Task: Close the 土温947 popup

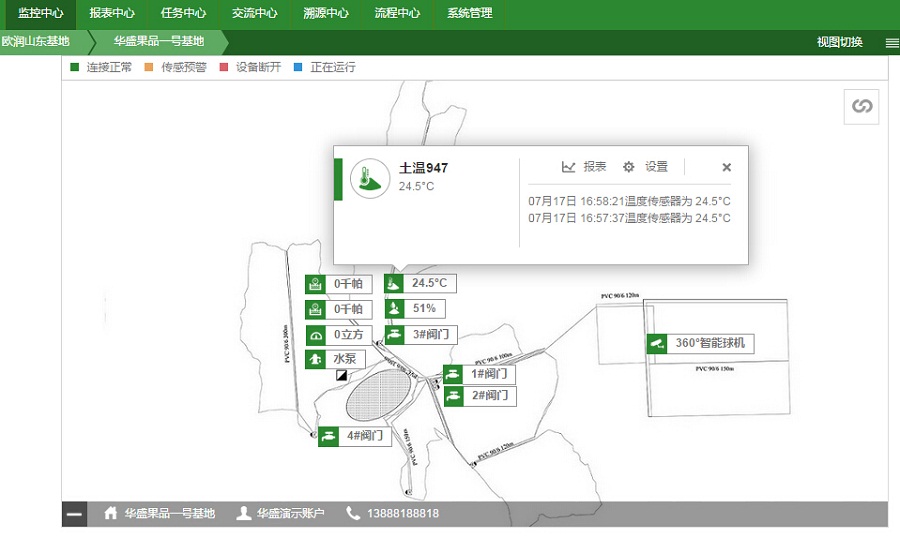Action: point(727,167)
